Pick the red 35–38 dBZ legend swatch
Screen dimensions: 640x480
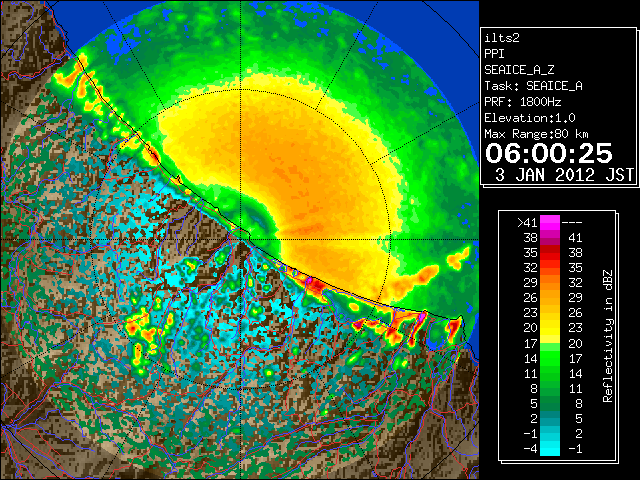coord(550,253)
